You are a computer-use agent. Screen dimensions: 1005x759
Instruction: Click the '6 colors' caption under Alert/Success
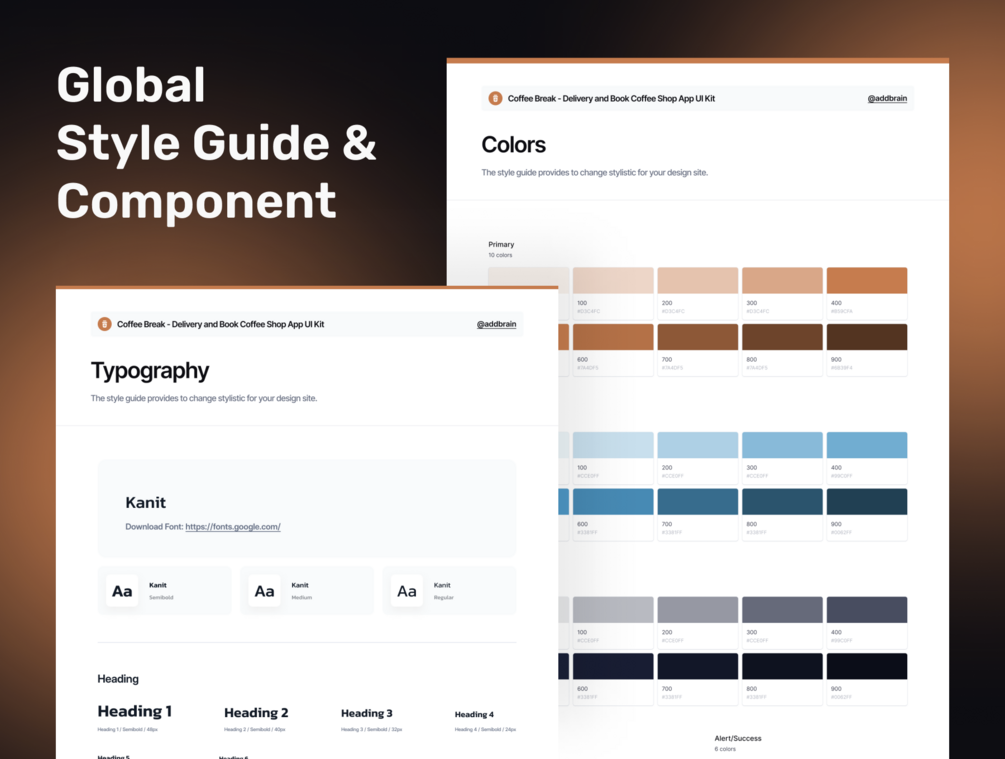click(725, 749)
